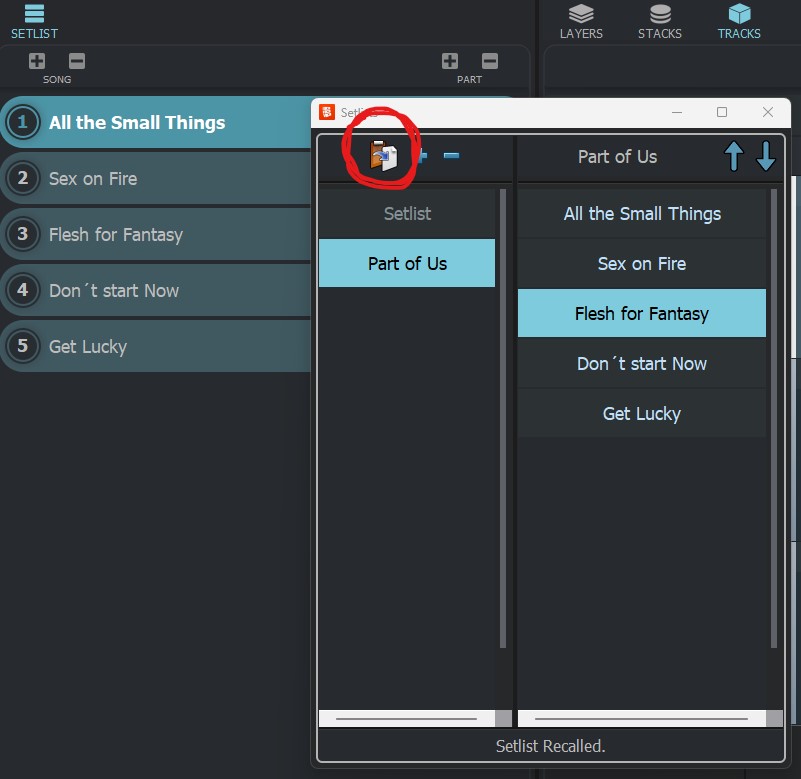Click the recall setlist clipboard icon
The image size is (801, 779).
pos(383,155)
